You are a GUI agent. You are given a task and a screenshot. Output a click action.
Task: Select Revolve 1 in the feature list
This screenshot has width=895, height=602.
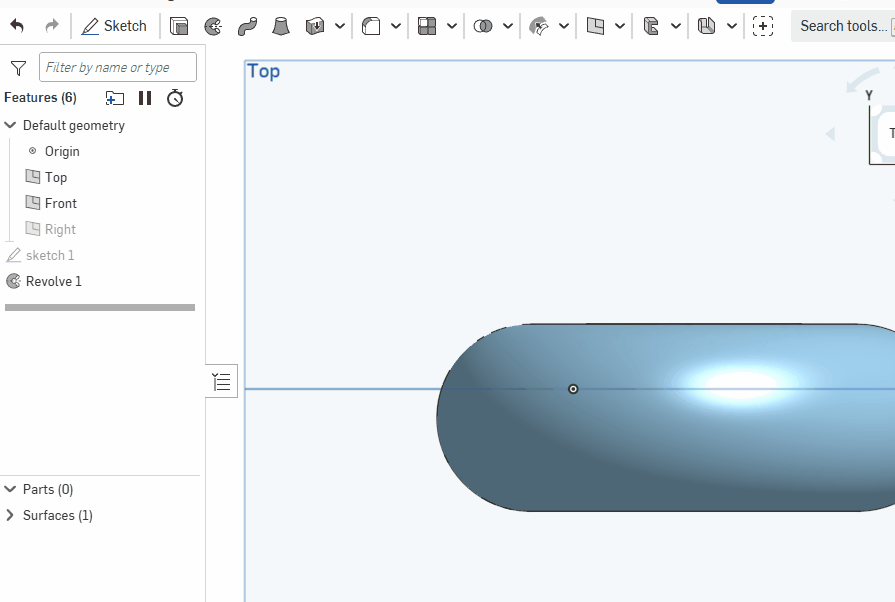coord(53,282)
